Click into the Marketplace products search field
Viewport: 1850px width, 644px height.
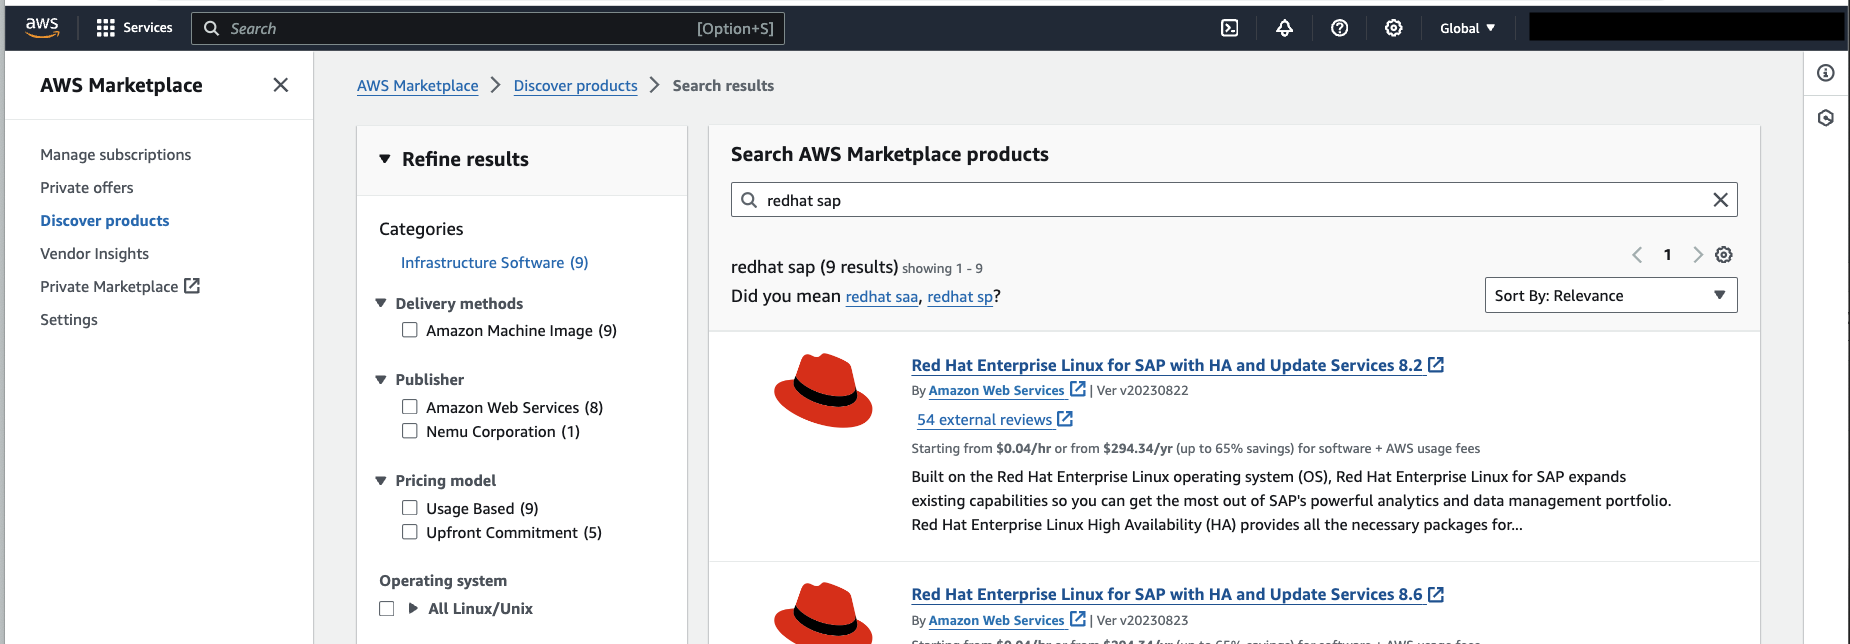pos(1234,200)
